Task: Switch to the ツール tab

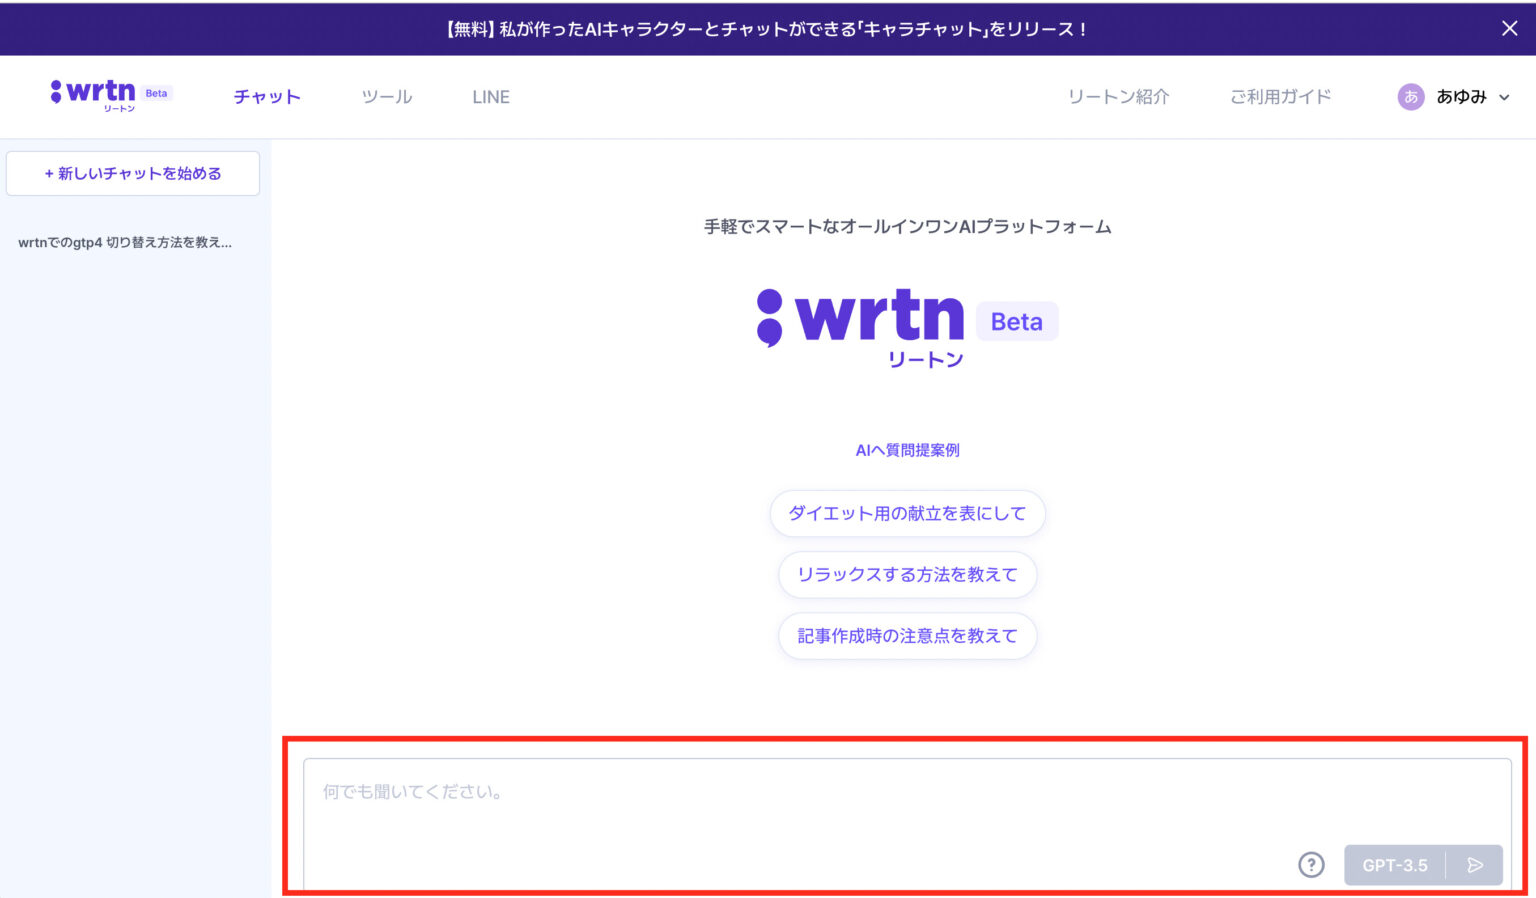Action: click(x=386, y=96)
